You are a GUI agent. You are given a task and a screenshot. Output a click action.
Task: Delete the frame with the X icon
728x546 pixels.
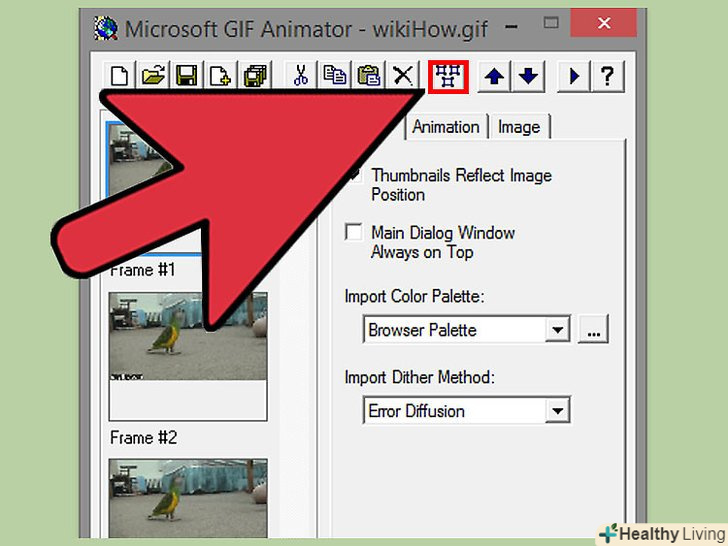[403, 76]
